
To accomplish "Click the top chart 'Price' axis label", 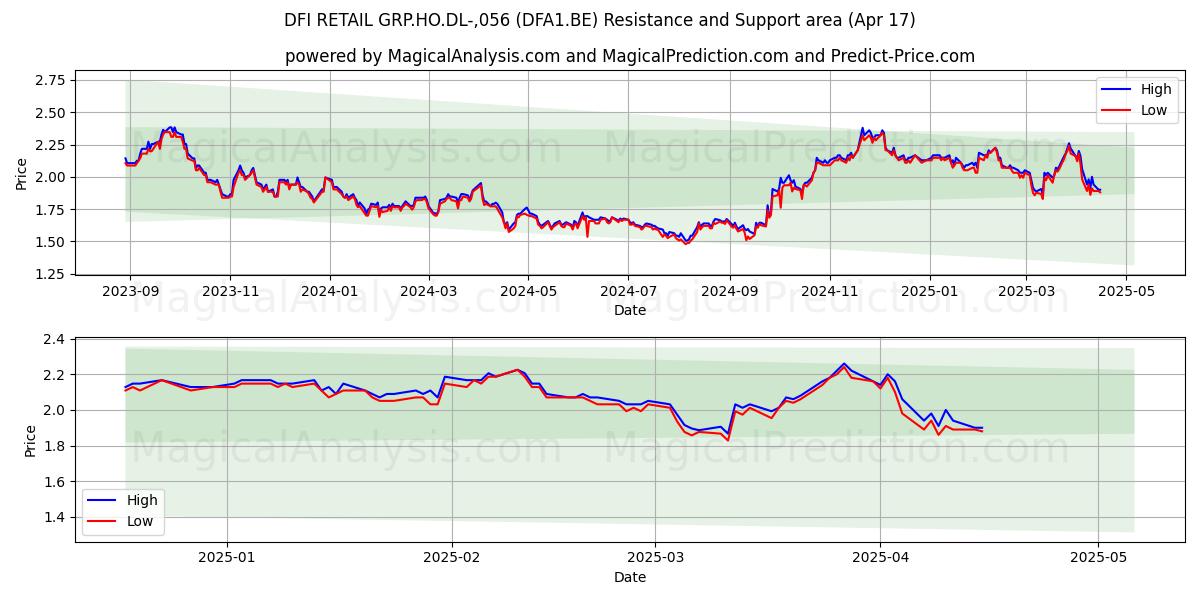I will [22, 174].
